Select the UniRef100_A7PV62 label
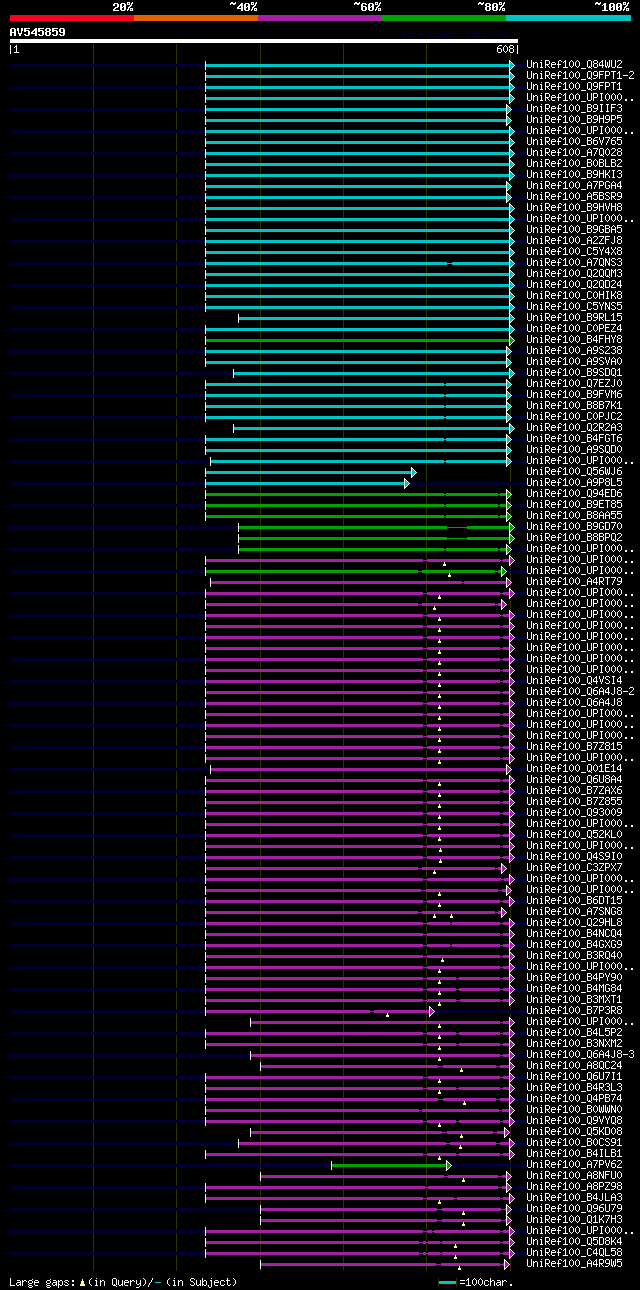This screenshot has height=1290, width=640. tap(574, 1164)
